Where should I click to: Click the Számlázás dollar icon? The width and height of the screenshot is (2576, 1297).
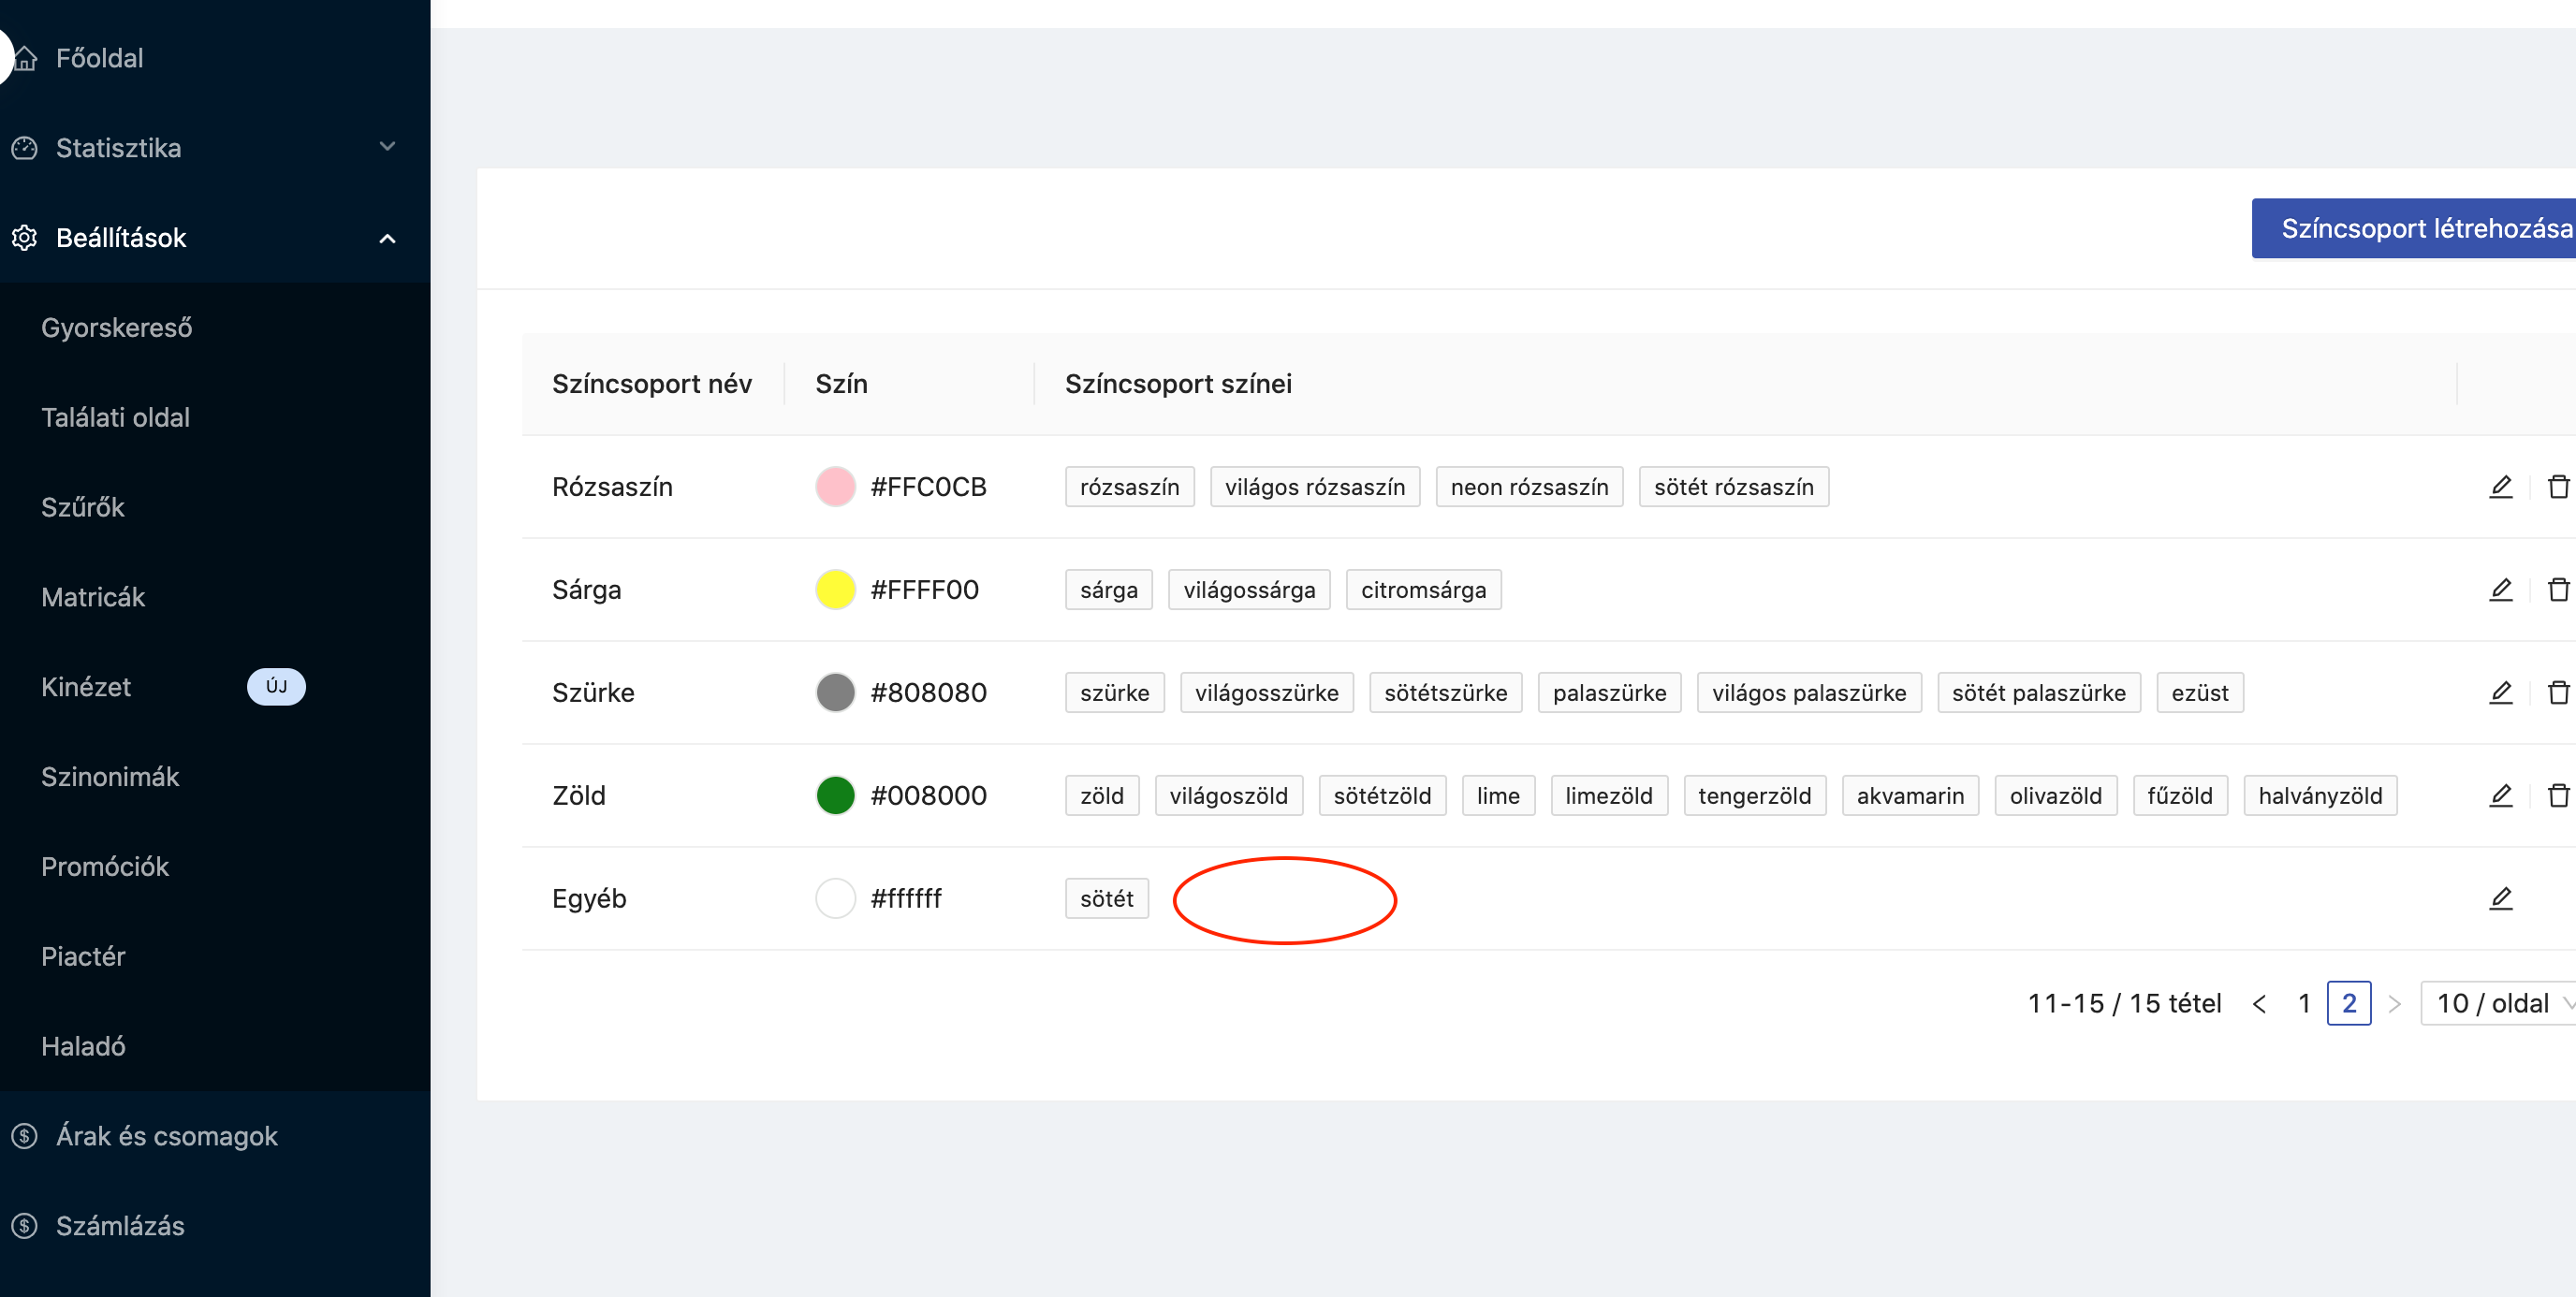click(25, 1226)
